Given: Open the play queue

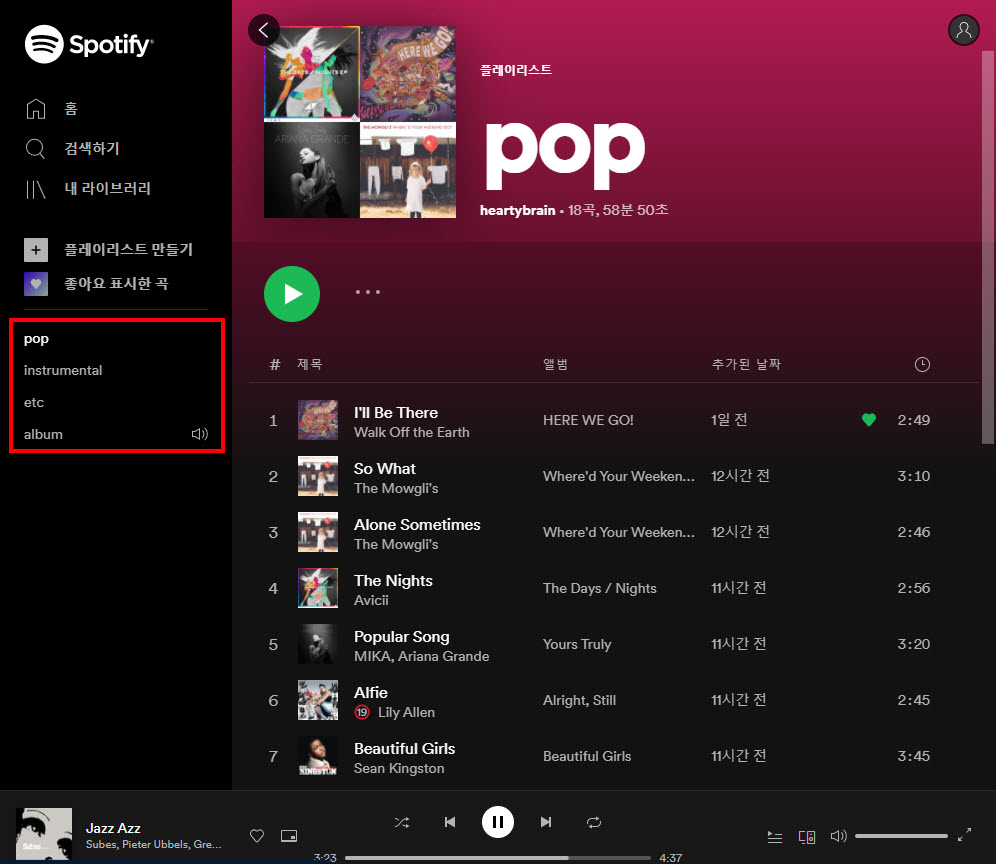Looking at the screenshot, I should coord(774,837).
